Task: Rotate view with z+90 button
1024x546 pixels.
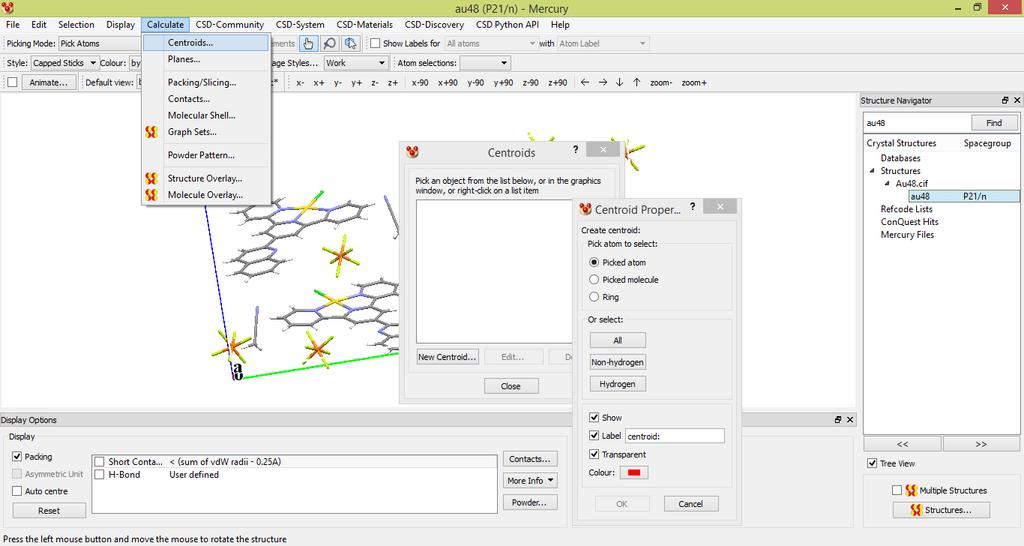Action: [558, 83]
